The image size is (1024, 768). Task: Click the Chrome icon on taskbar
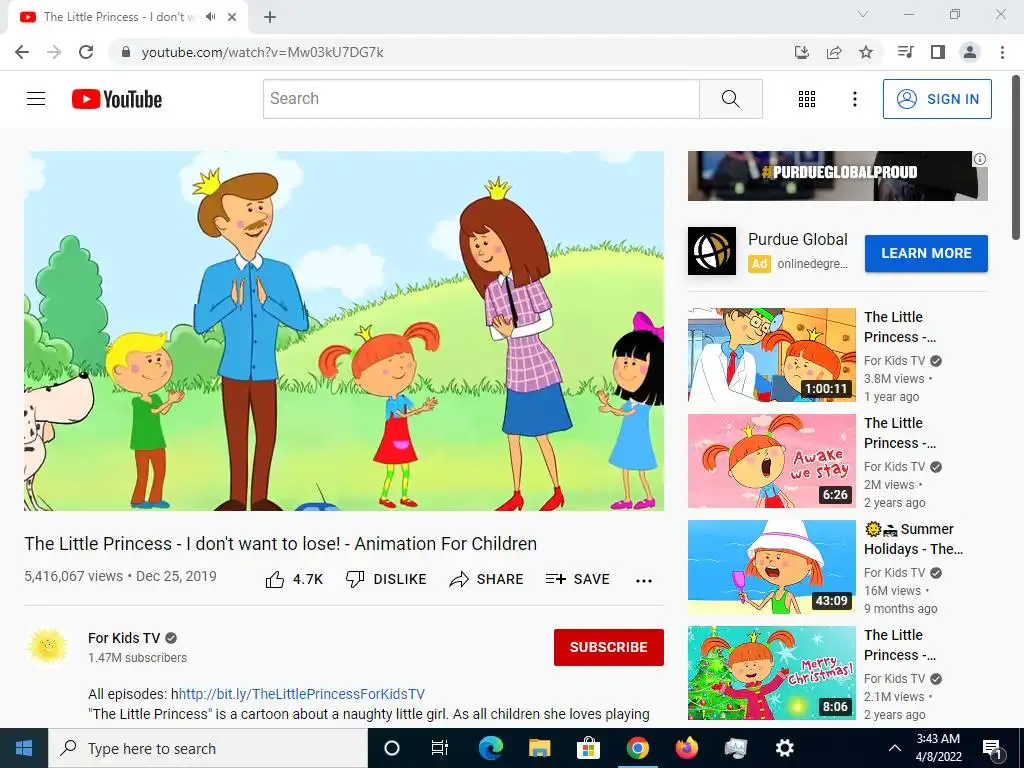click(638, 748)
